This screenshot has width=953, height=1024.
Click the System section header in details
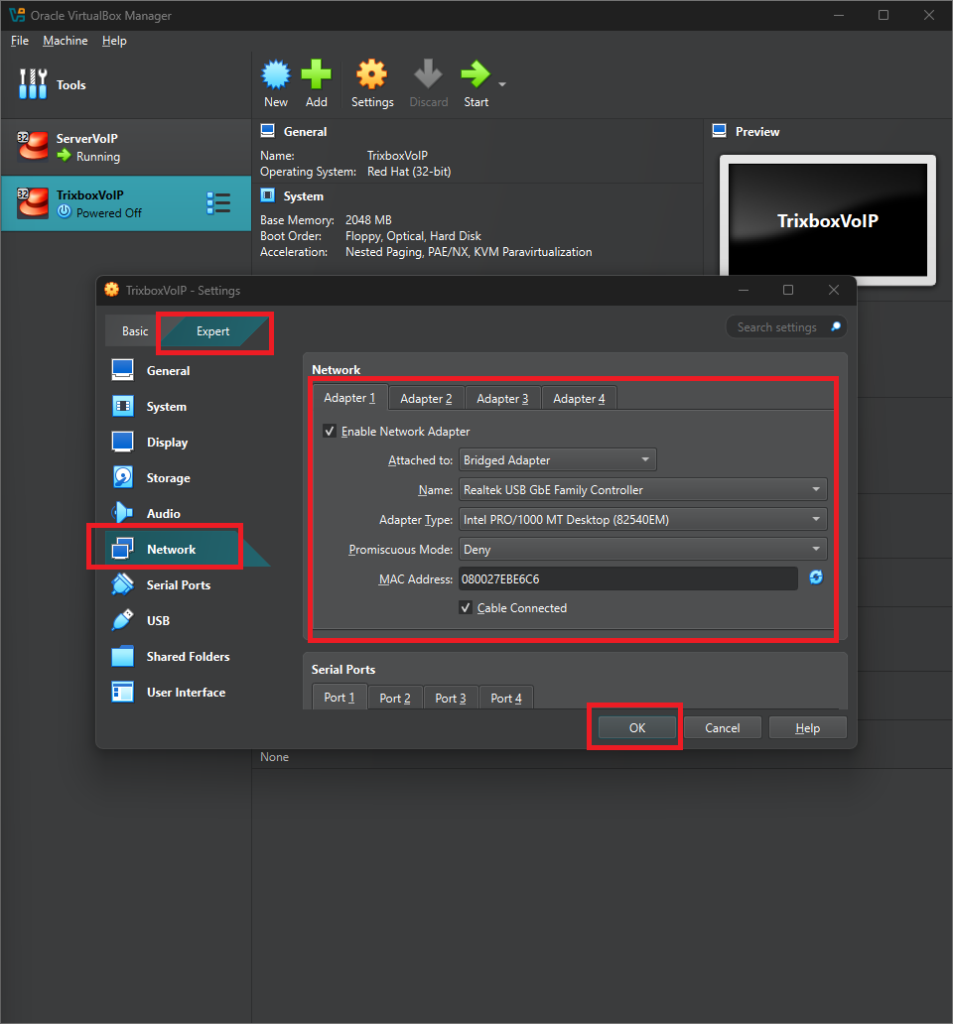coord(303,196)
